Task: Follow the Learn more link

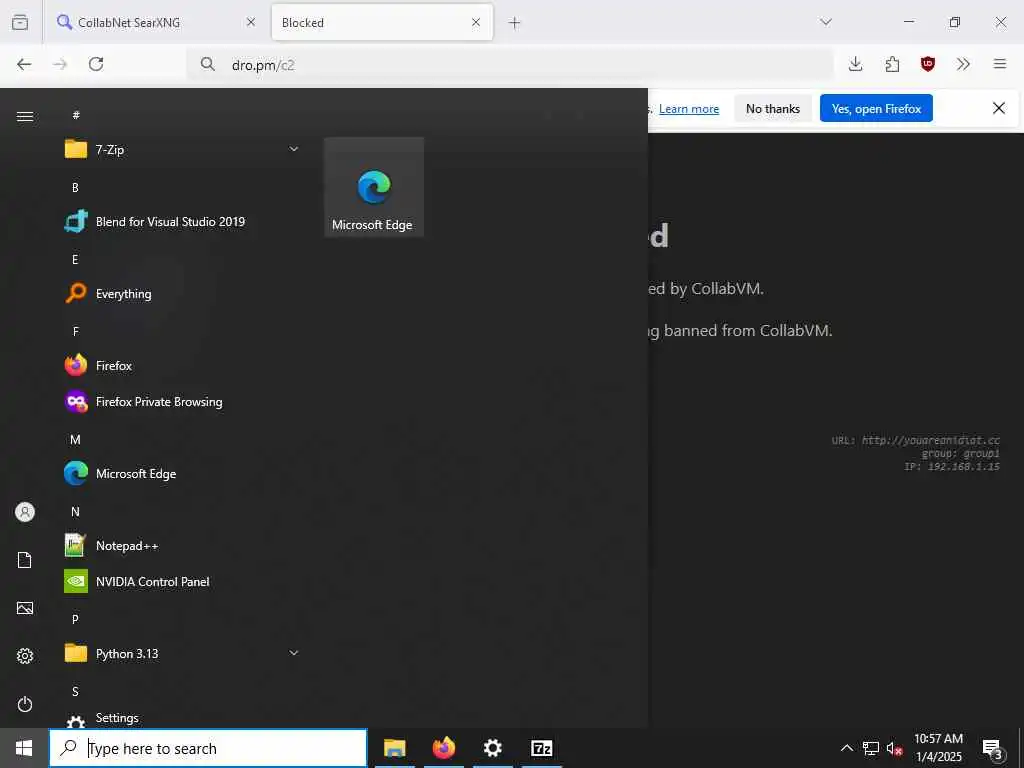Action: pyautogui.click(x=689, y=109)
